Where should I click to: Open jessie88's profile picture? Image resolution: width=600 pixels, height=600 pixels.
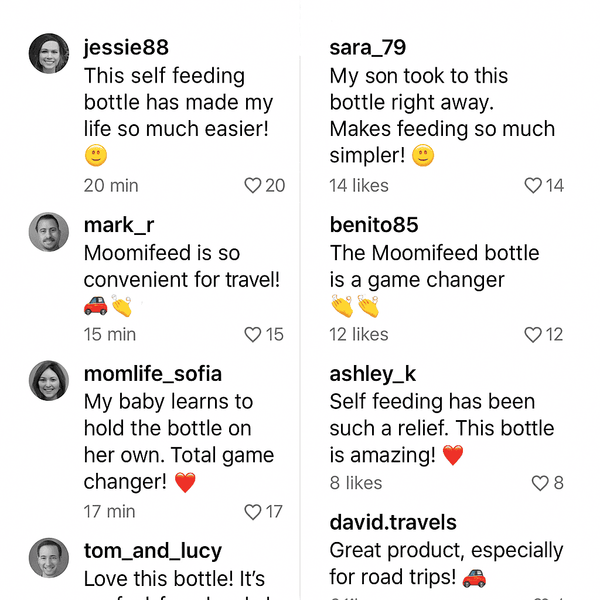pos(49,54)
